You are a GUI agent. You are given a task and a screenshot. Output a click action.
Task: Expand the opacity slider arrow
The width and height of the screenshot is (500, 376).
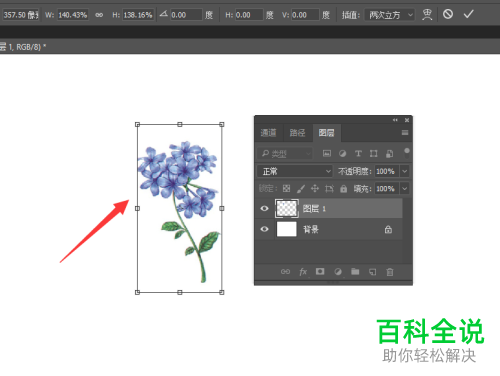(x=405, y=171)
